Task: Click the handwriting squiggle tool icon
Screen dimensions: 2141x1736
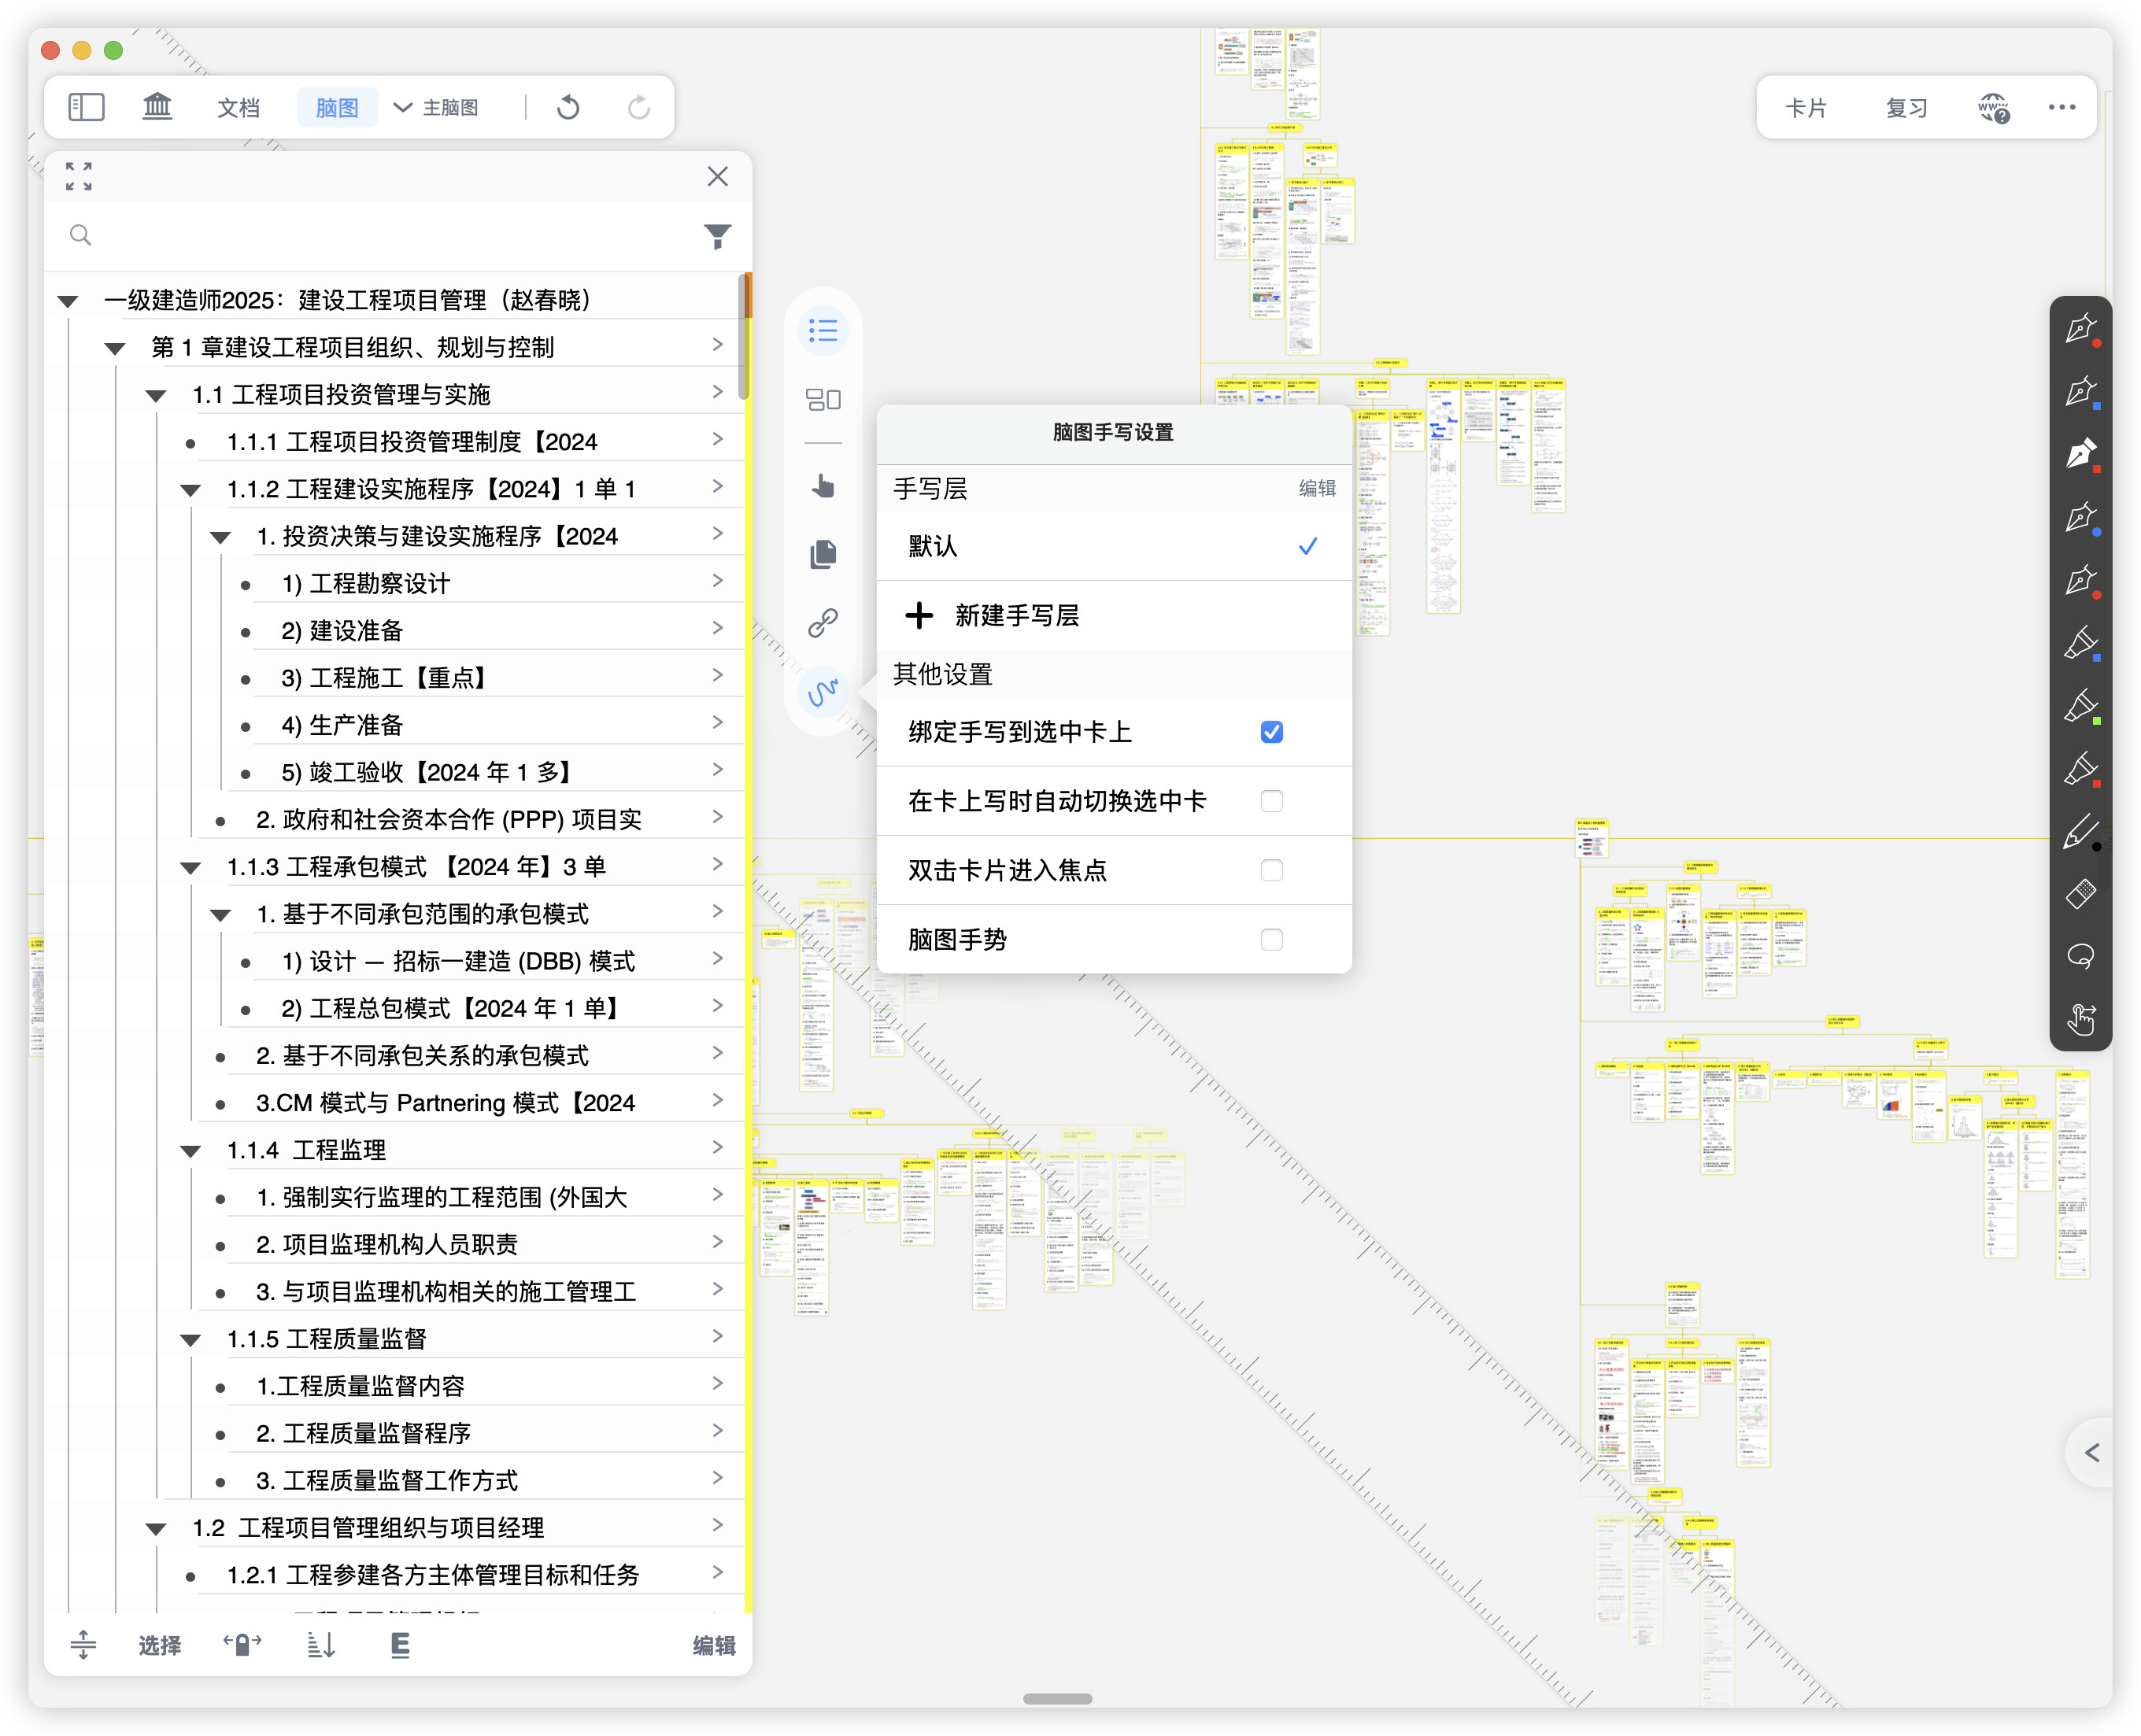Action: pyautogui.click(x=823, y=692)
